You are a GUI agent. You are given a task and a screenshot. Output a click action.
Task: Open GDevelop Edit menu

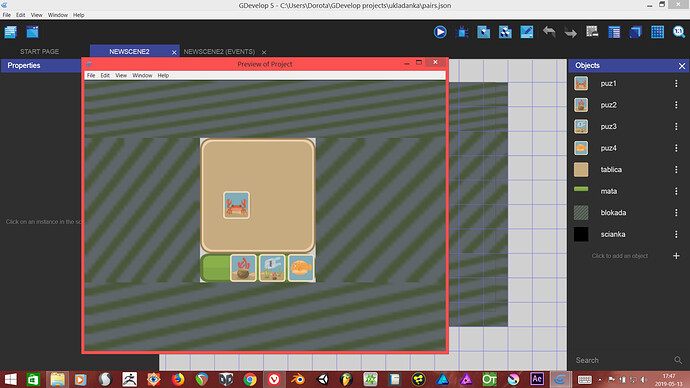(21, 15)
